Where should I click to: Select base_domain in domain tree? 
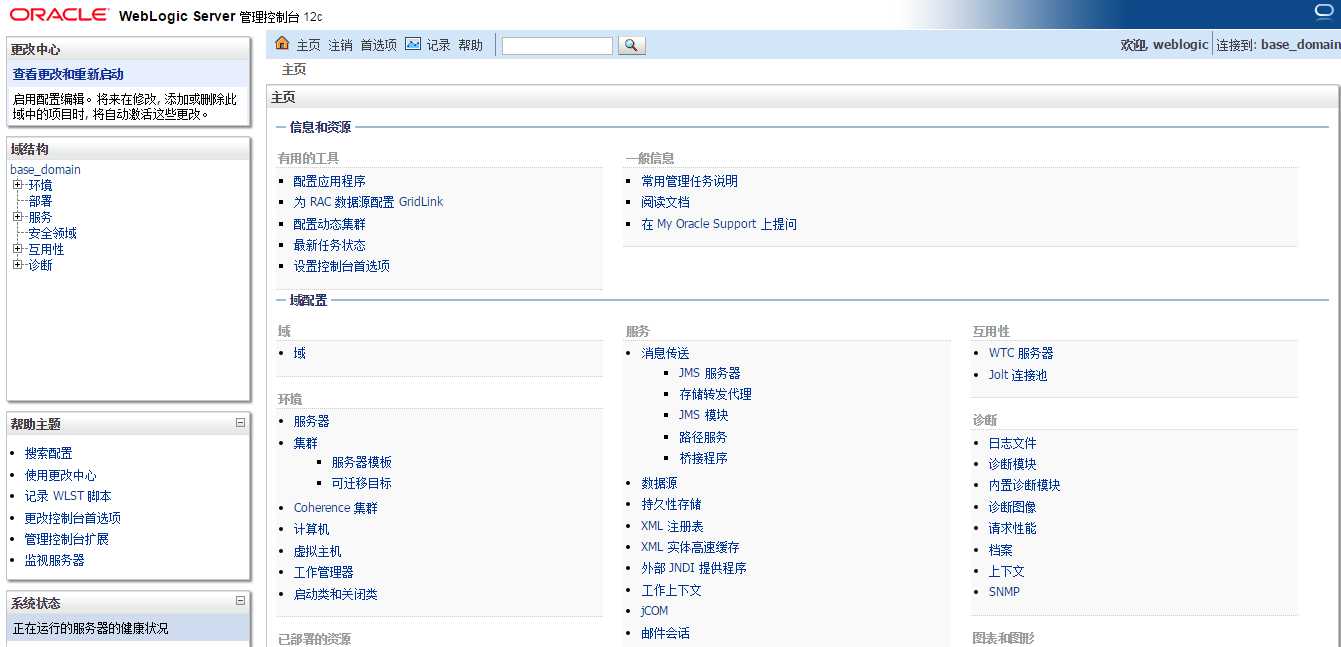click(x=45, y=169)
